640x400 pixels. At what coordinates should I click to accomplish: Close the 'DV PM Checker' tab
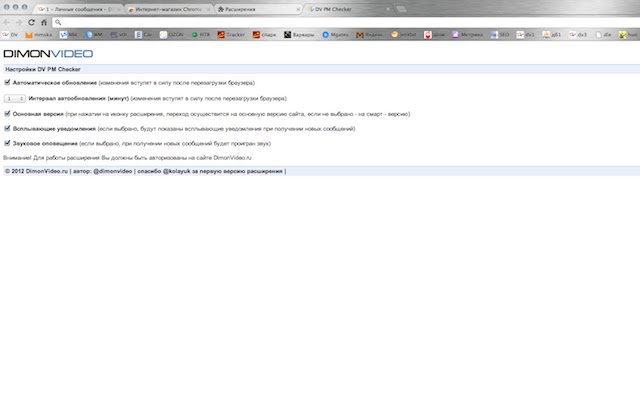(388, 9)
